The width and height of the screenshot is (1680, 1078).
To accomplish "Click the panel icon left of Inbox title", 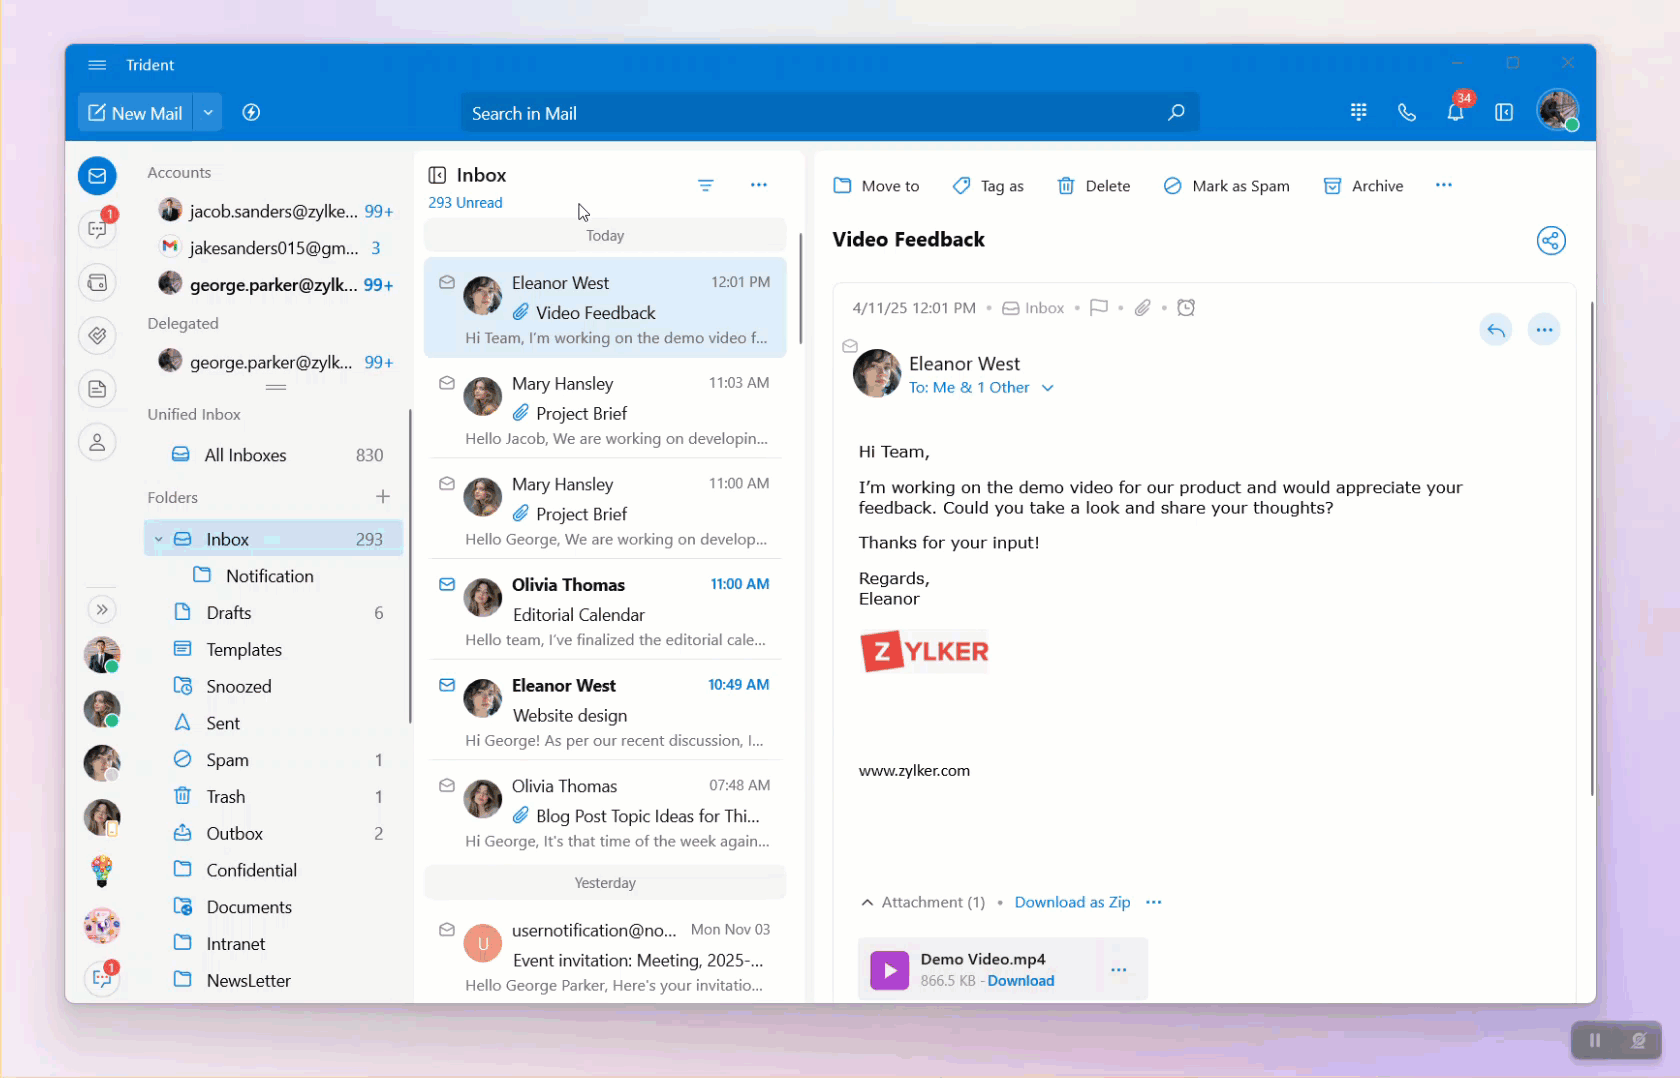I will point(437,176).
